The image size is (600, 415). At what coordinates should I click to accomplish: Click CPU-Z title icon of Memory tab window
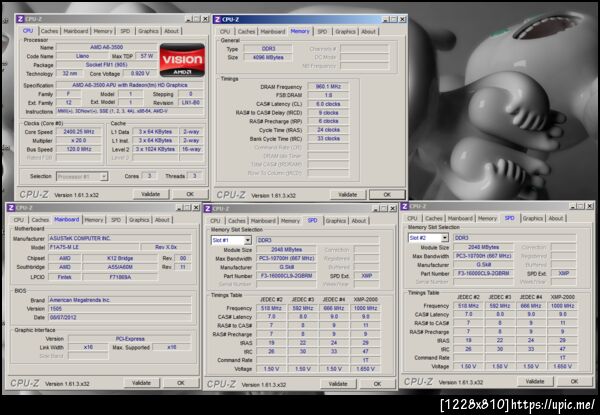[x=217, y=19]
